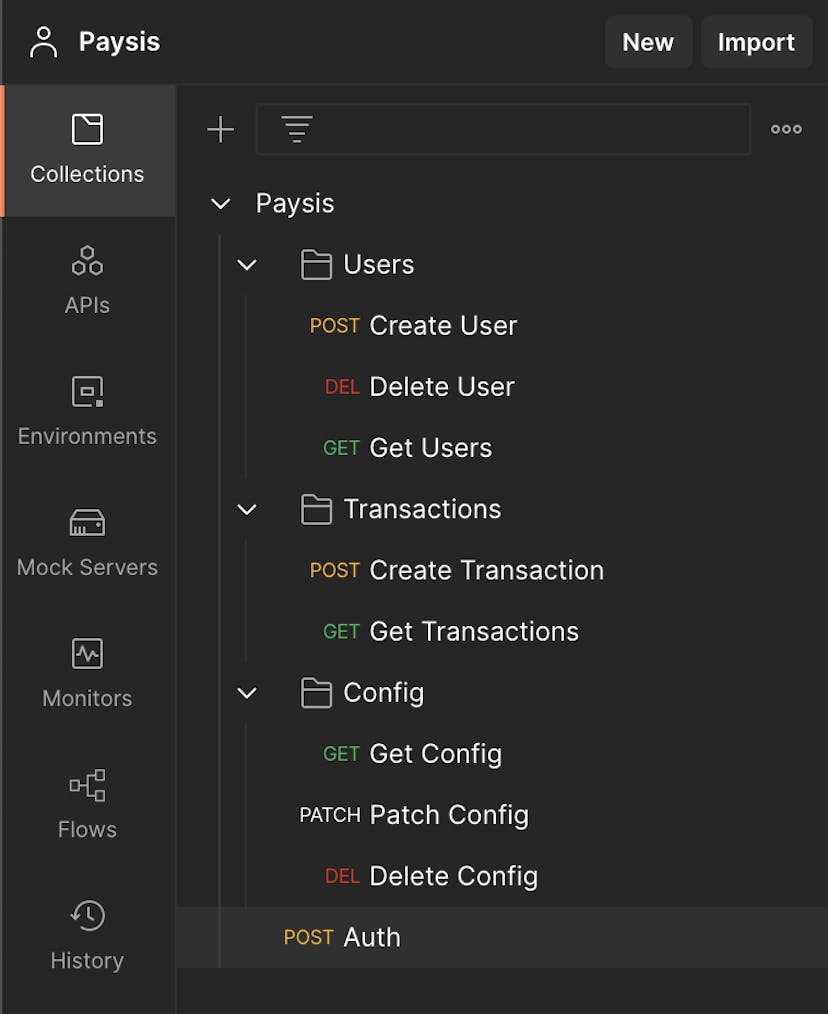Image resolution: width=828 pixels, height=1014 pixels.
Task: Collapse the Transactions folder
Action: click(247, 509)
